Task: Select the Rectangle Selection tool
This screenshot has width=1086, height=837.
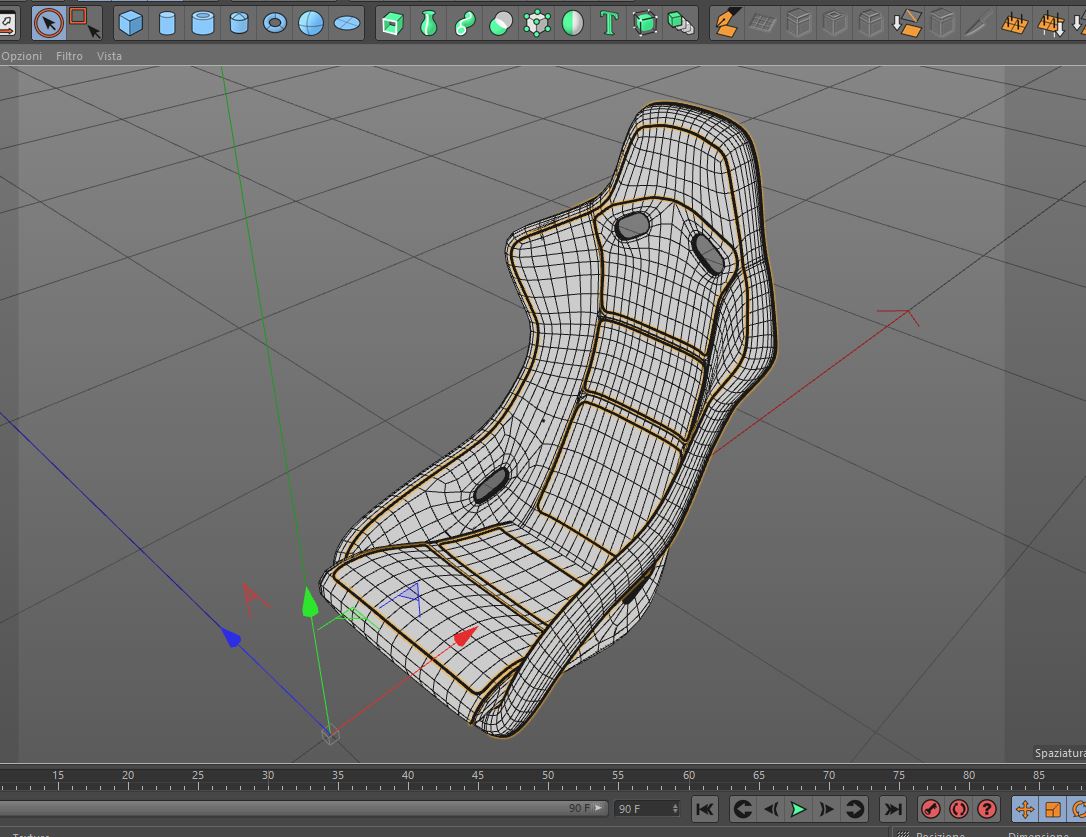Action: (x=84, y=21)
